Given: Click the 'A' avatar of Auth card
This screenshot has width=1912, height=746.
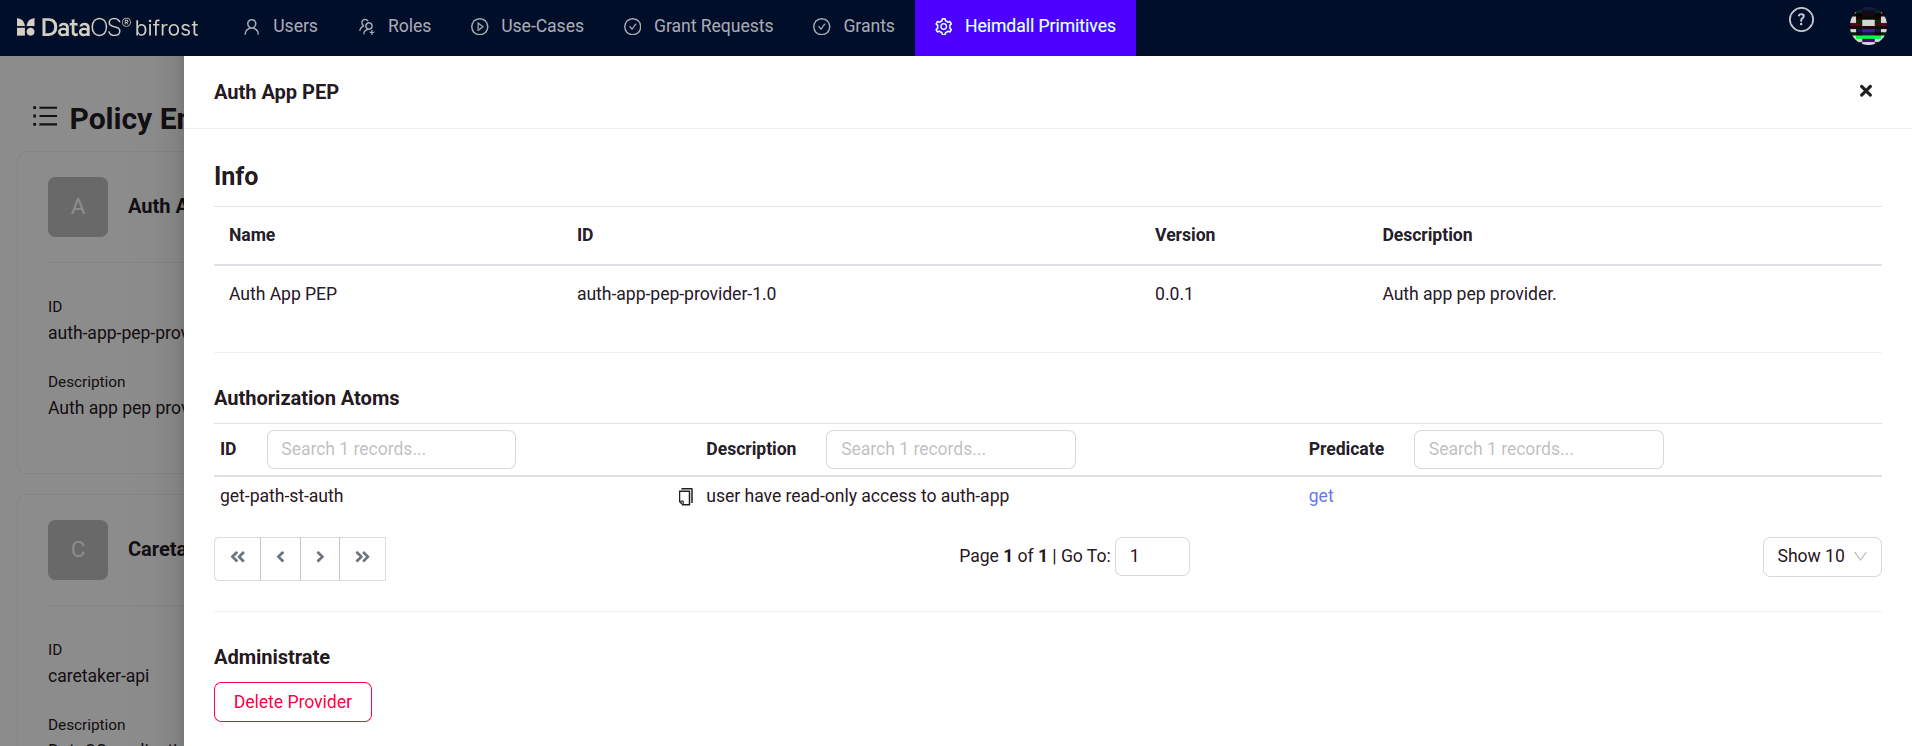Looking at the screenshot, I should pos(78,207).
